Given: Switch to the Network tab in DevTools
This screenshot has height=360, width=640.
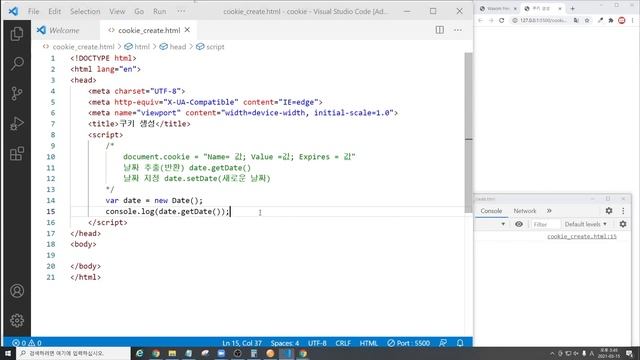Looking at the screenshot, I should [524, 211].
